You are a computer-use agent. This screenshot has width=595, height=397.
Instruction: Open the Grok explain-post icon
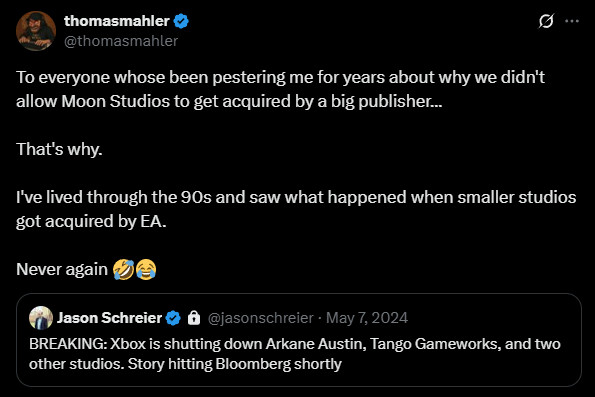(x=546, y=21)
